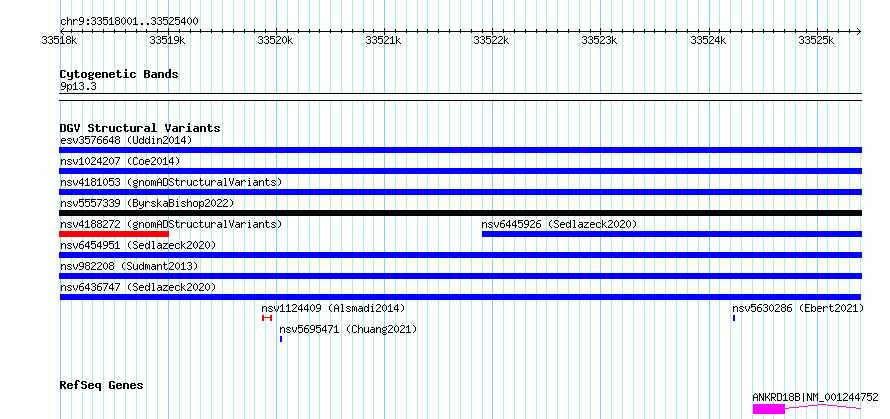
Task: Select the blue bar under nsv6454951
Action: tap(460, 255)
